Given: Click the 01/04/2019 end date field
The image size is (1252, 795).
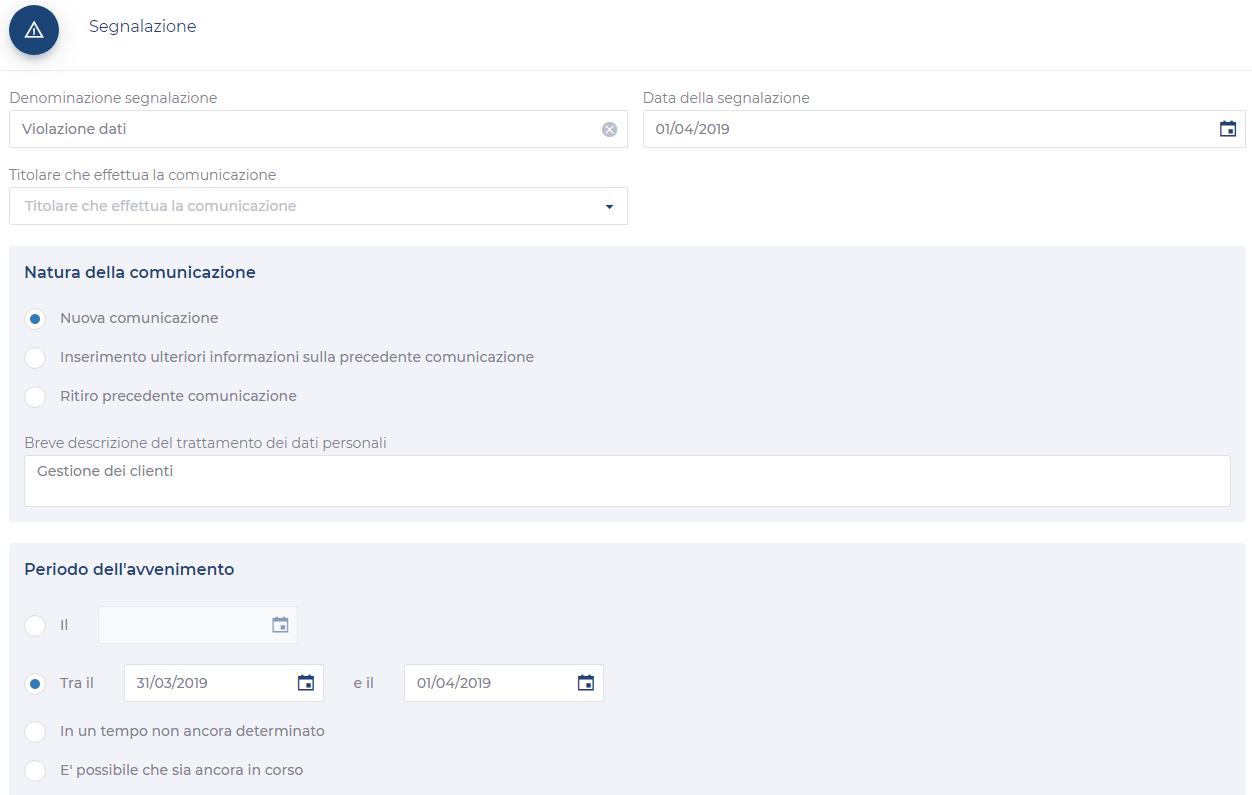Looking at the screenshot, I should 490,683.
